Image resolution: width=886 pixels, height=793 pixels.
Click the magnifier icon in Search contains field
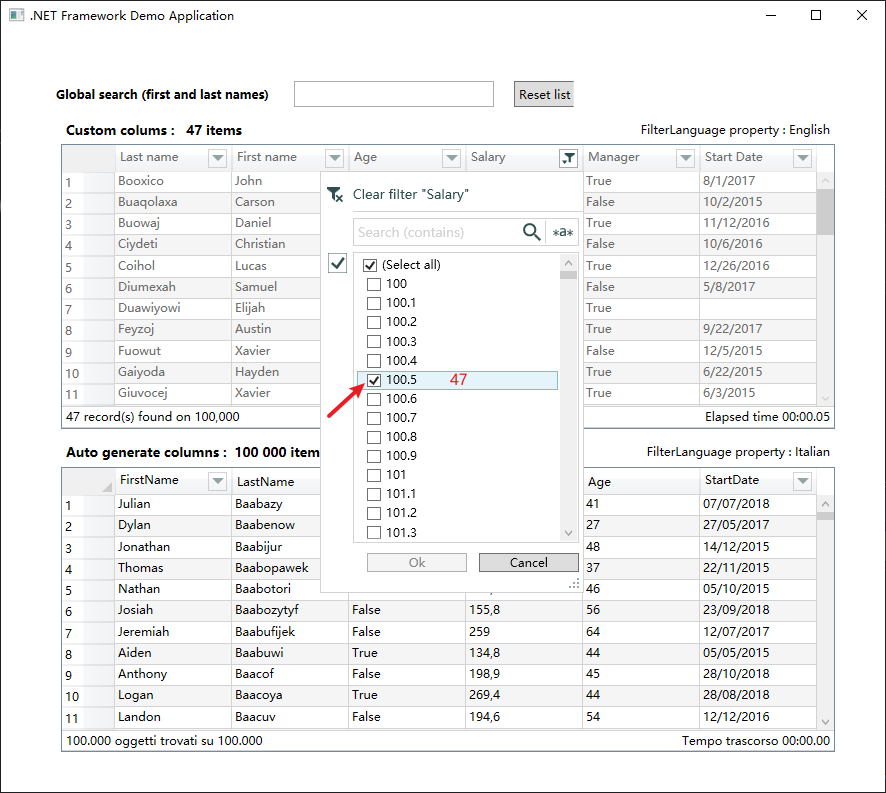pos(531,231)
